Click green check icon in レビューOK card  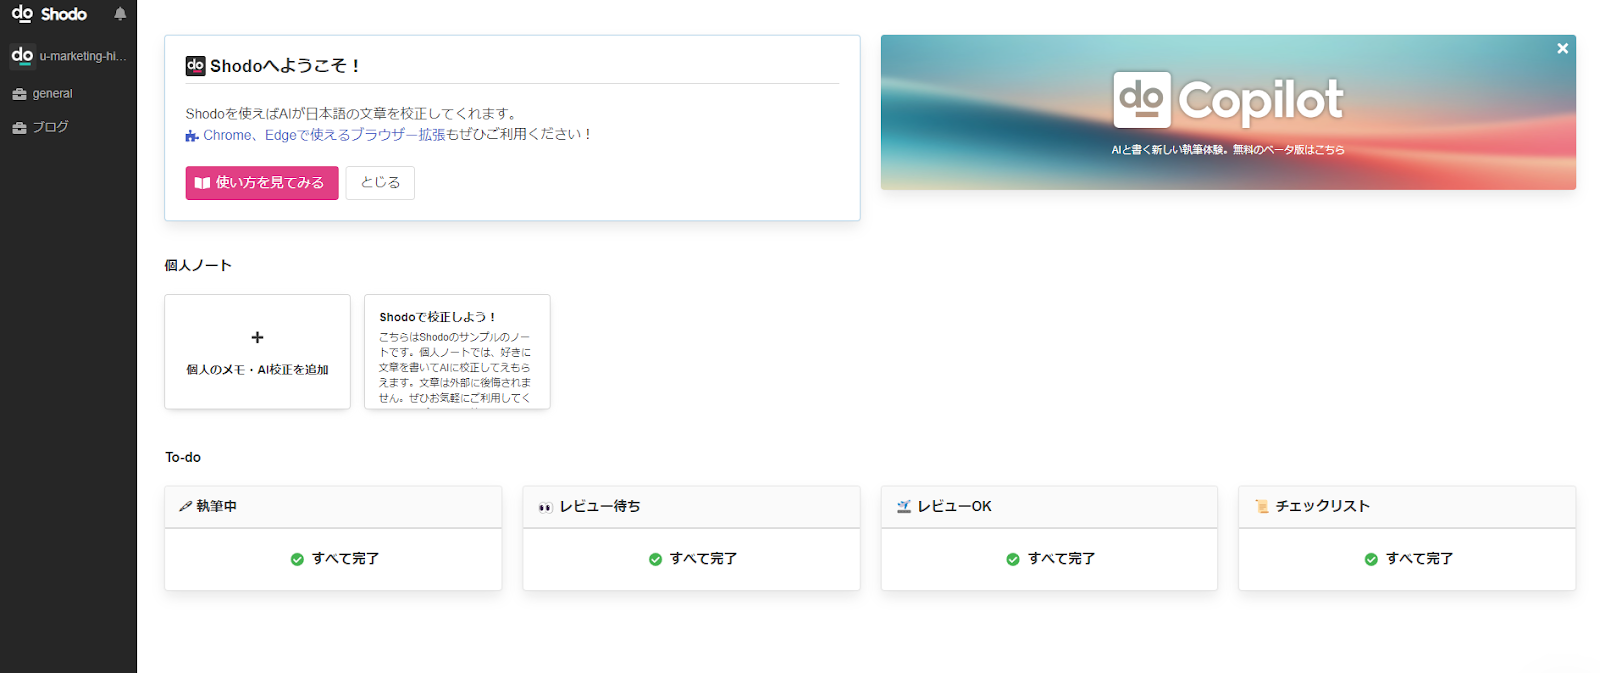coord(1013,560)
